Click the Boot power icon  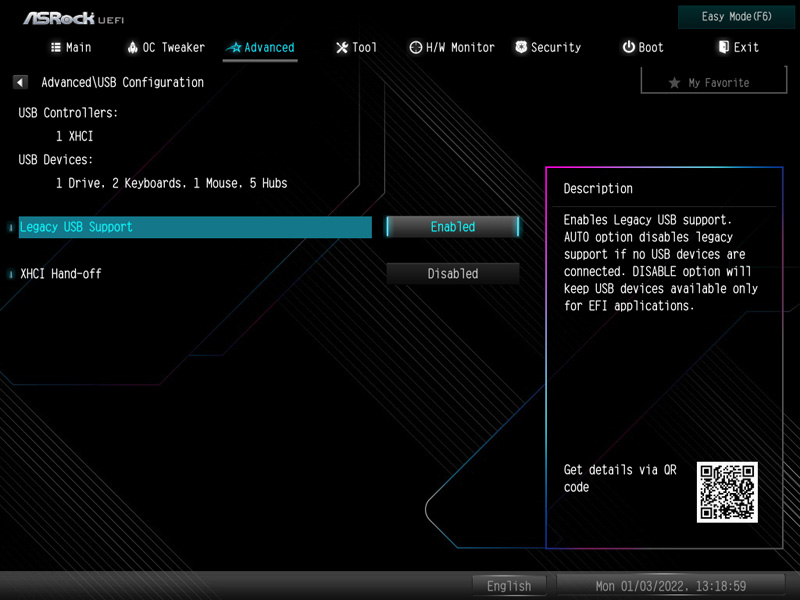(629, 47)
